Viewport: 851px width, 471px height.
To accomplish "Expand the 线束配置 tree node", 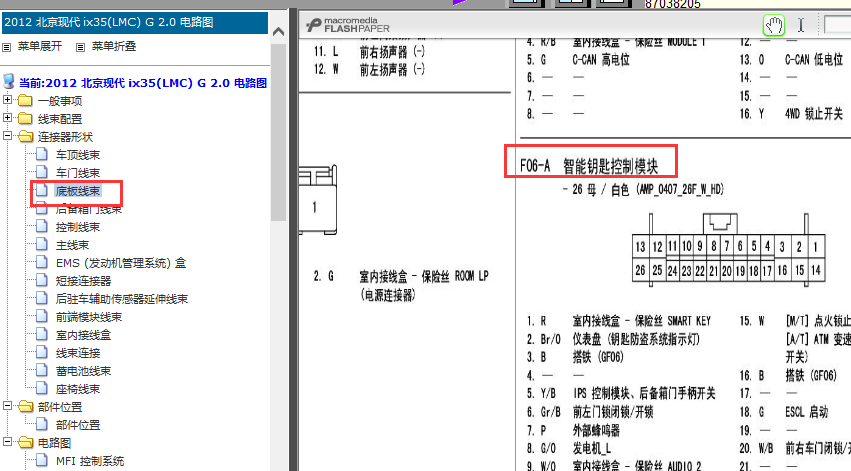I will pos(7,118).
